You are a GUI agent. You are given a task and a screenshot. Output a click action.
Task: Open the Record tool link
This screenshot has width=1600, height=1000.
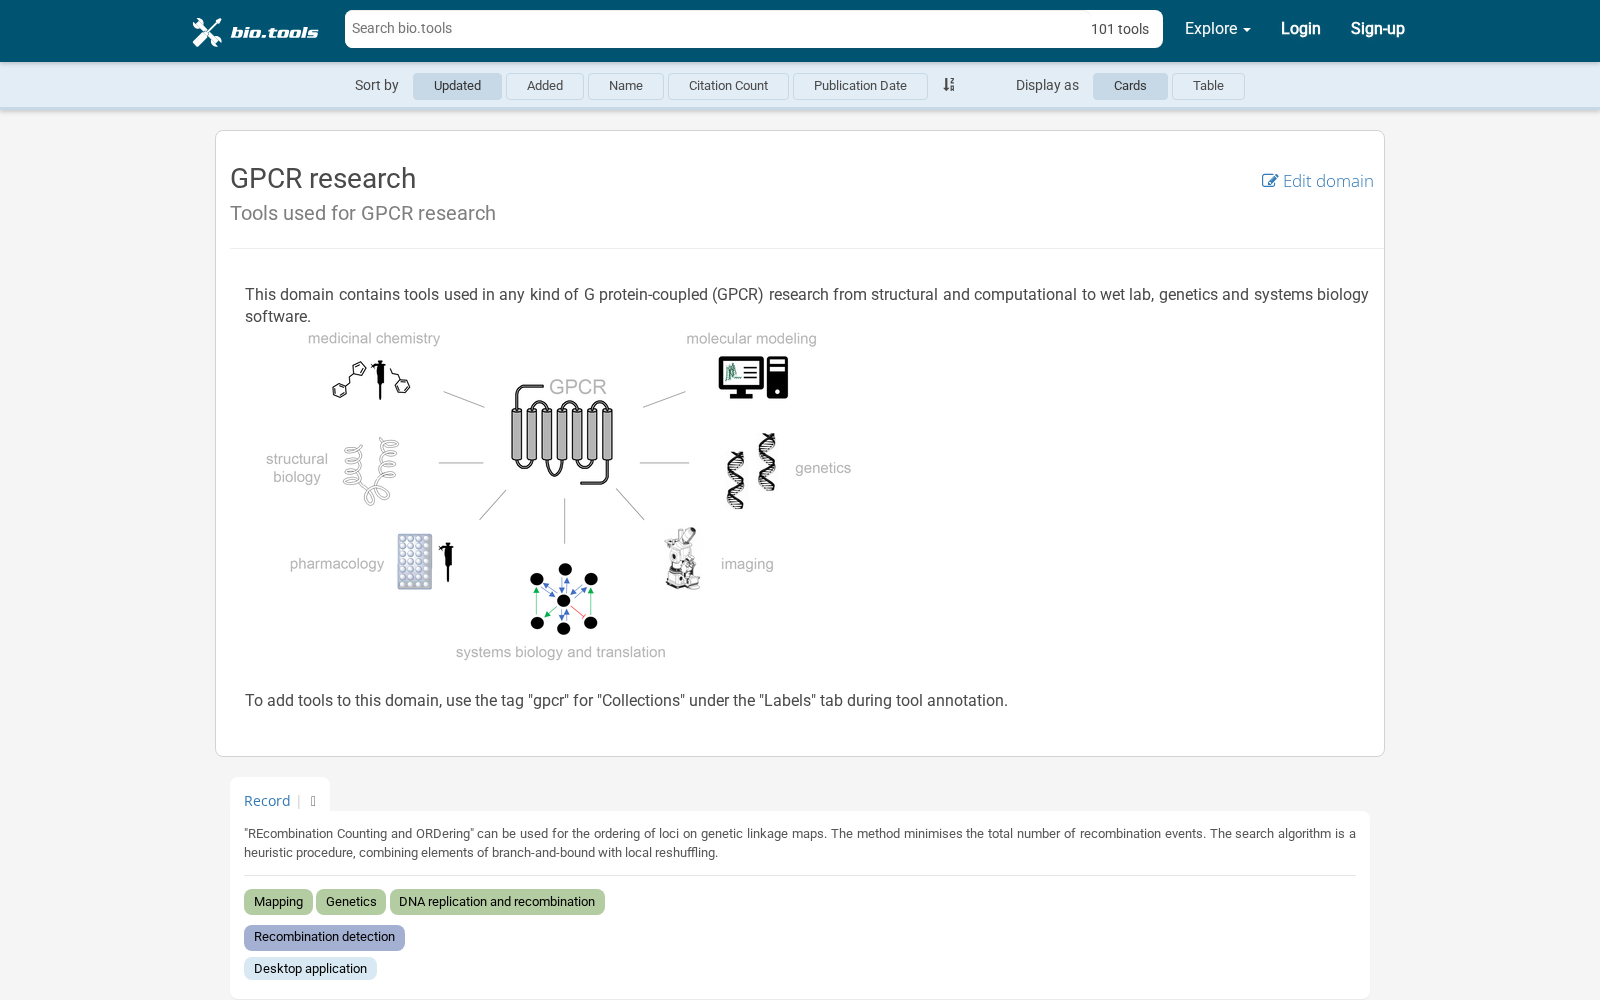267,801
